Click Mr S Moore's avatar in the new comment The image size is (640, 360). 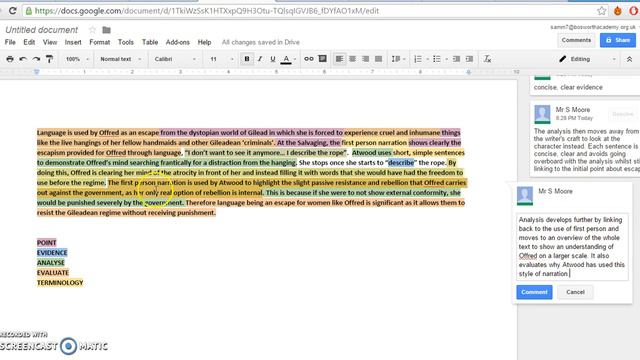tap(525, 196)
